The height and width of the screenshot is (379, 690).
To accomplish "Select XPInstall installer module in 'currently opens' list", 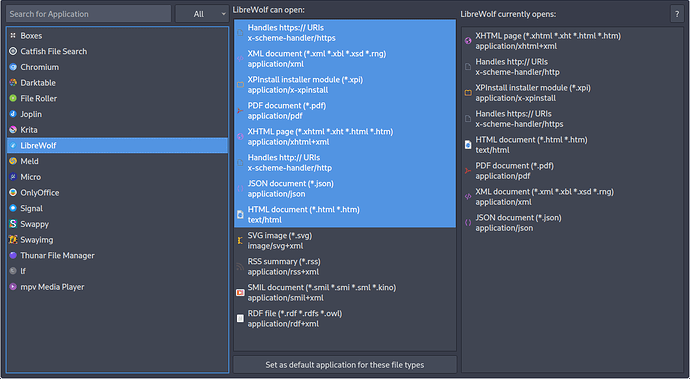I will 573,93.
